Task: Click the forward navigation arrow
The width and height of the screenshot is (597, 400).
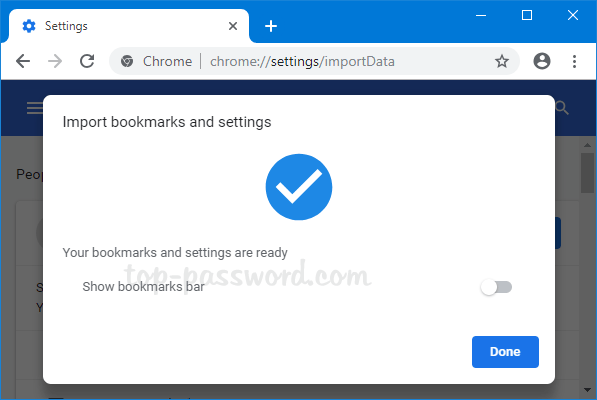Action: (x=55, y=61)
